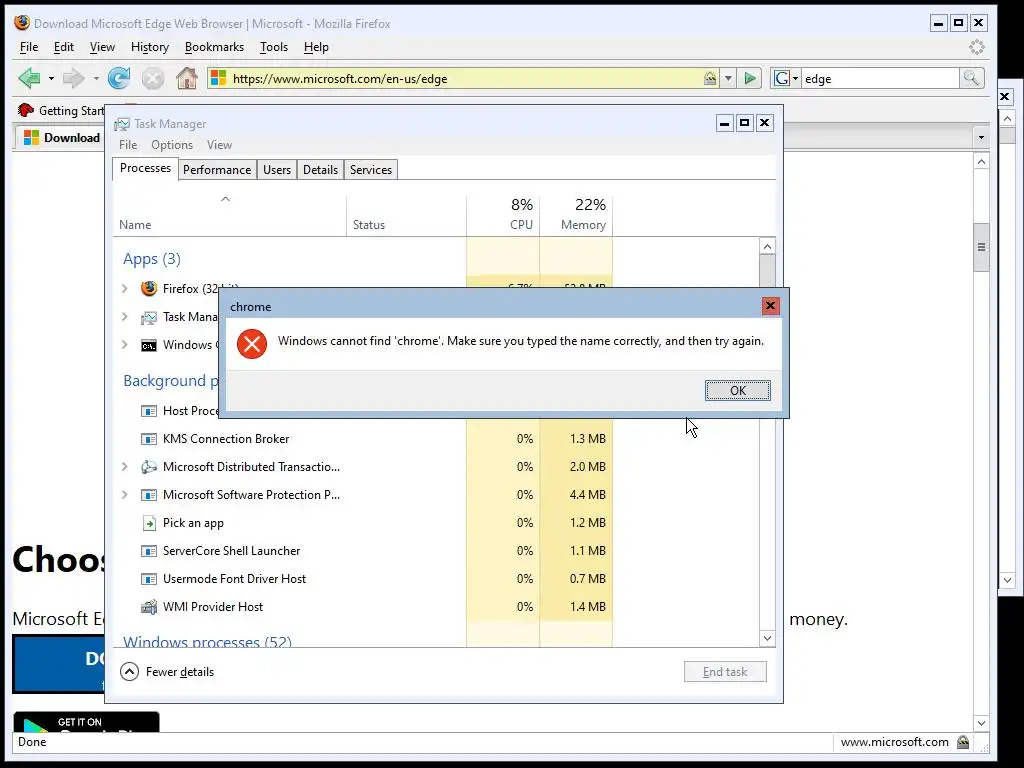Screen dimensions: 1024x768
Task: Open the Back button history dropdown
Action: [x=51, y=79]
